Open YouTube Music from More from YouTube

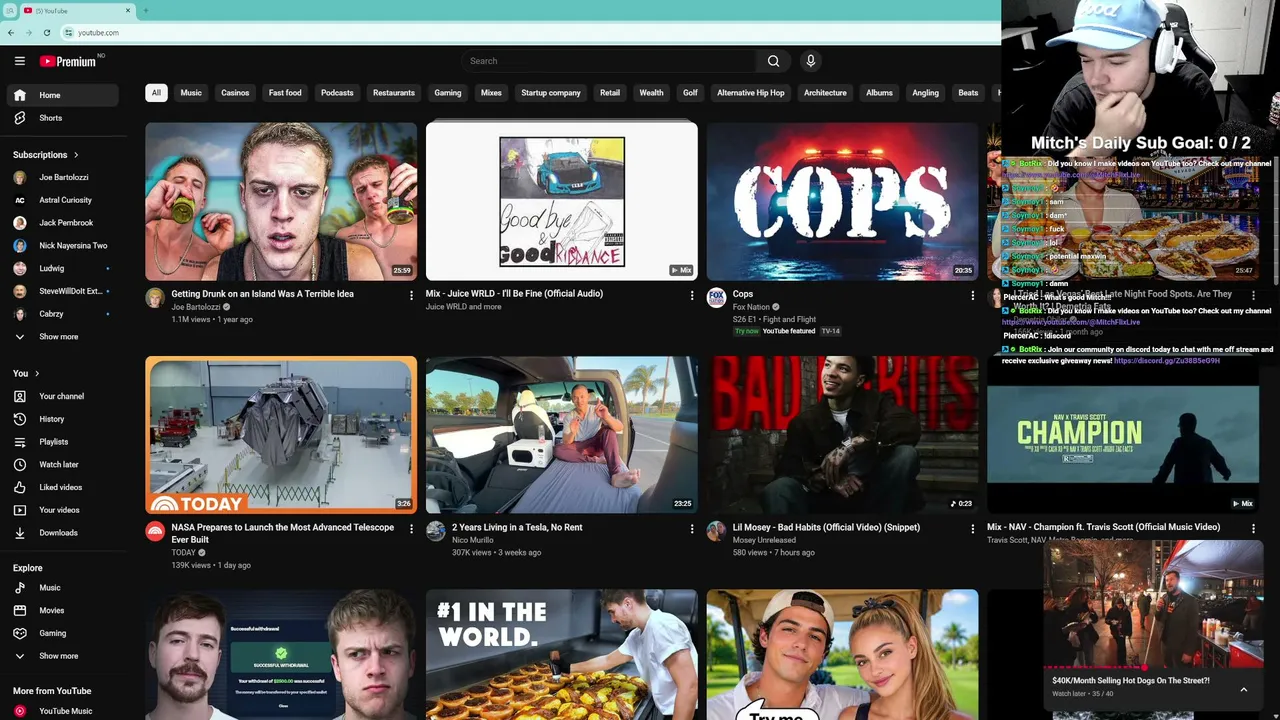tap(63, 711)
